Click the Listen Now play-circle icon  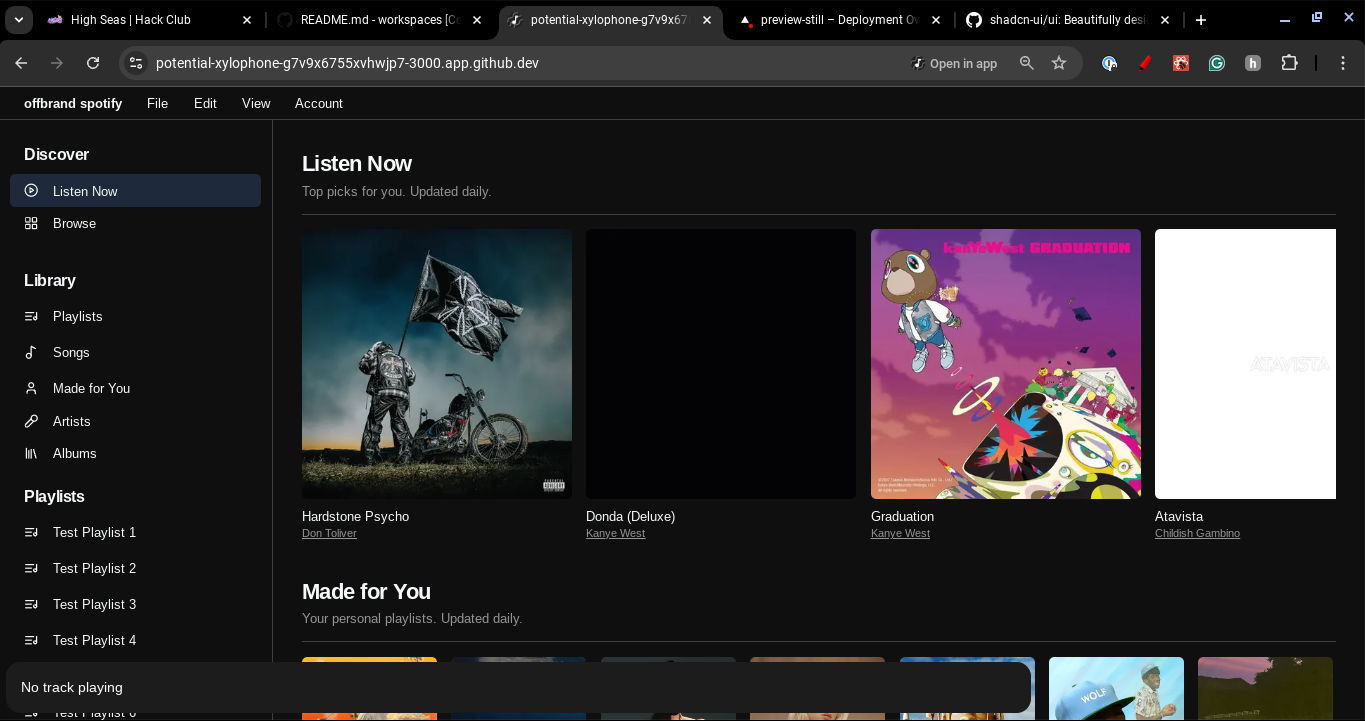pos(31,191)
